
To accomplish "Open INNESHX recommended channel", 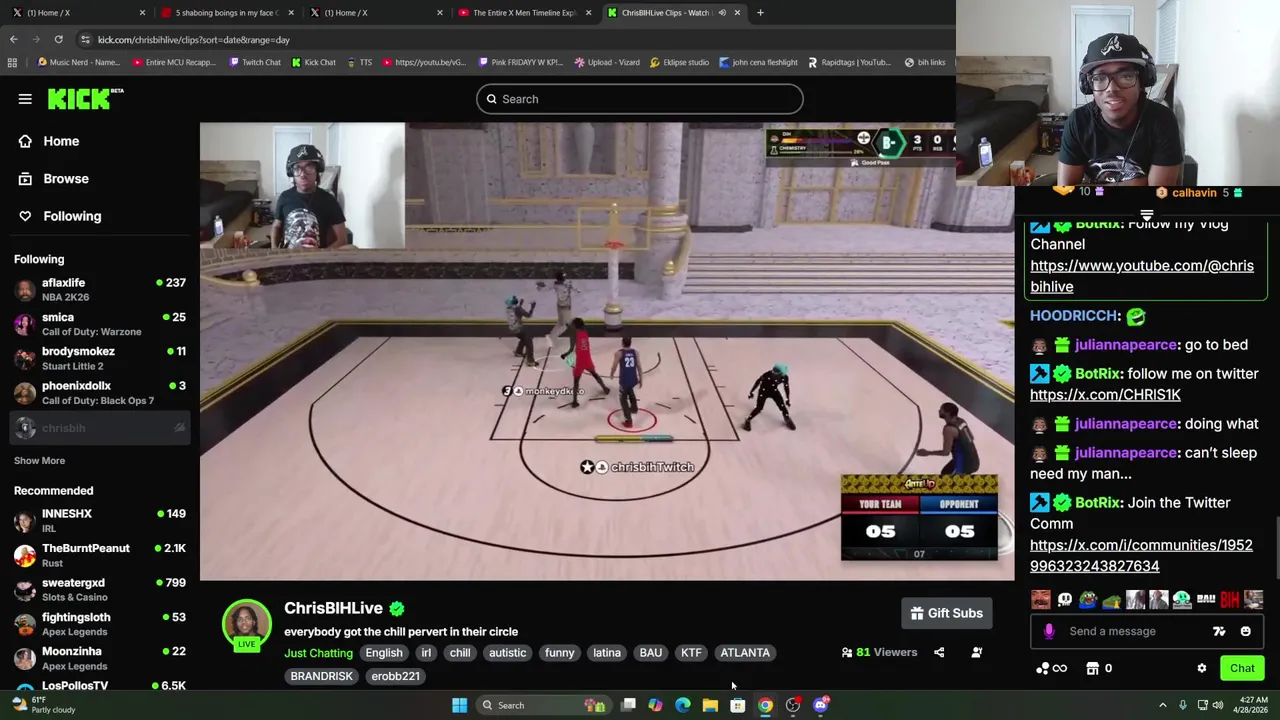I will [x=100, y=520].
